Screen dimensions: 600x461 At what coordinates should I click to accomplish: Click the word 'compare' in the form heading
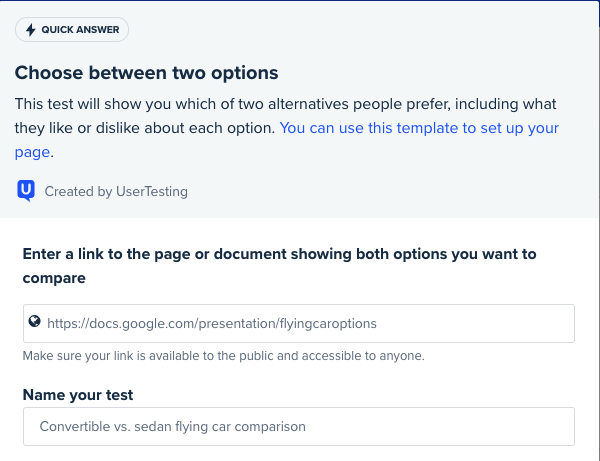point(54,277)
